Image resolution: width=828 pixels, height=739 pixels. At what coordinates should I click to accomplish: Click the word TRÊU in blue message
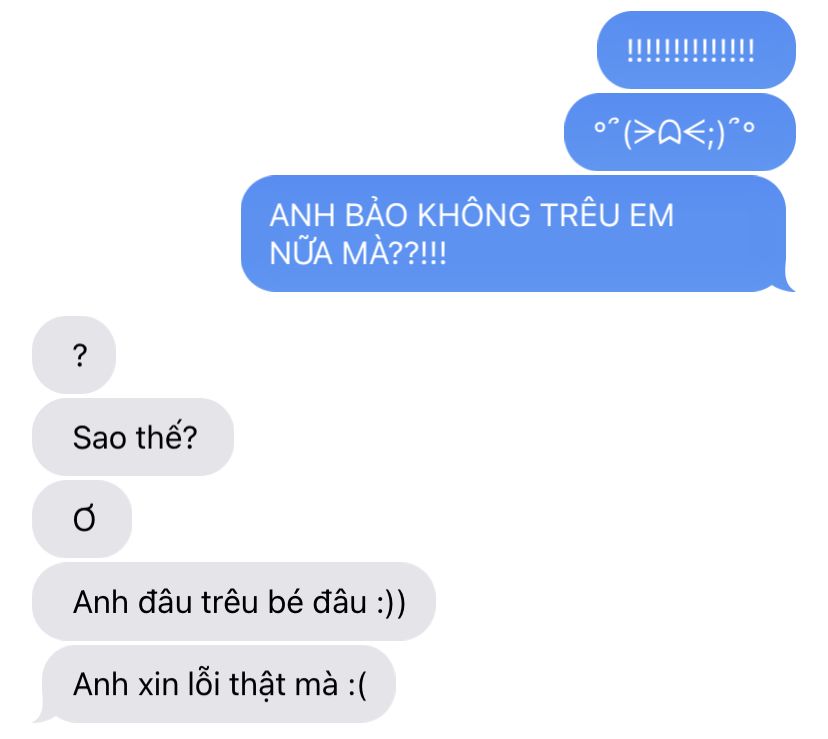580,215
